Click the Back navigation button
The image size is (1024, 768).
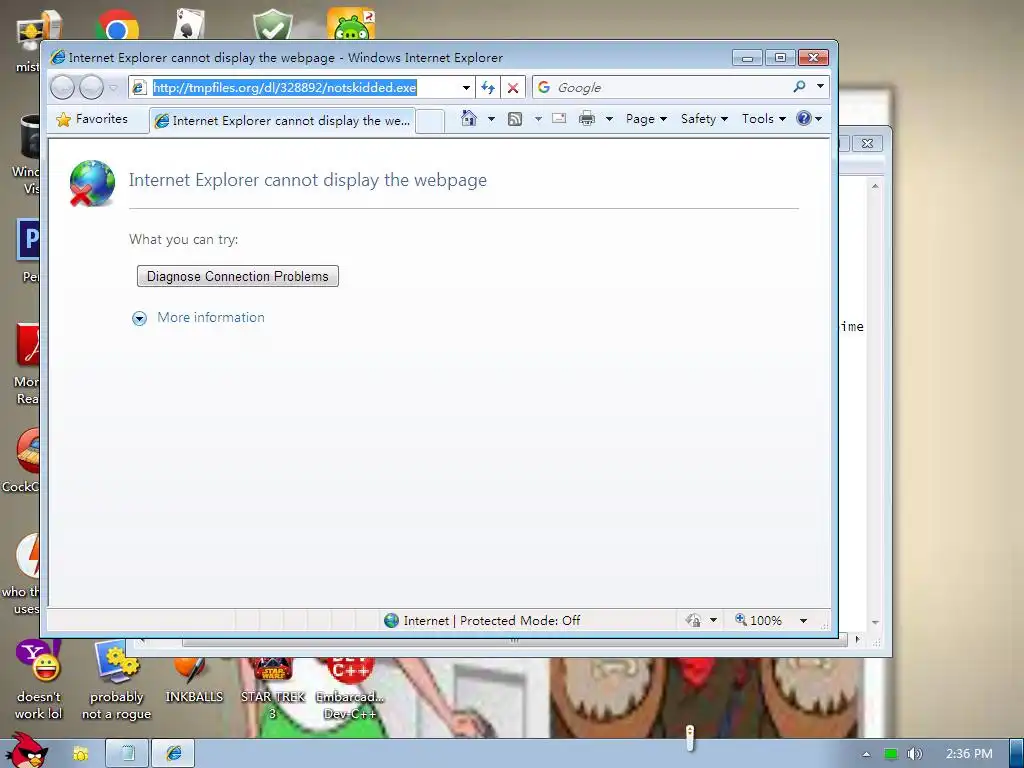coord(63,88)
